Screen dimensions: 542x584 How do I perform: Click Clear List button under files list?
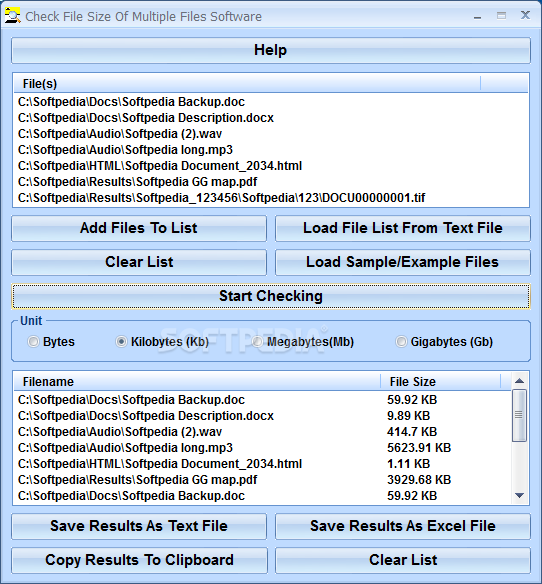point(139,262)
